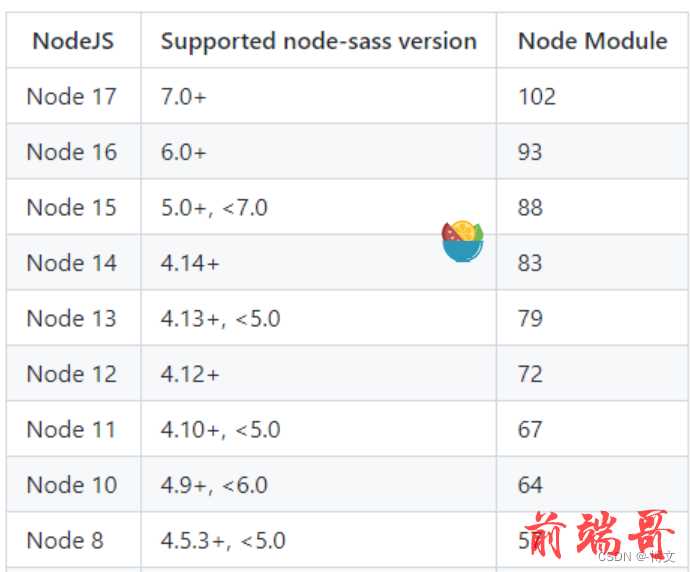This screenshot has width=691, height=572.
Task: Click module number 102
Action: tap(537, 97)
